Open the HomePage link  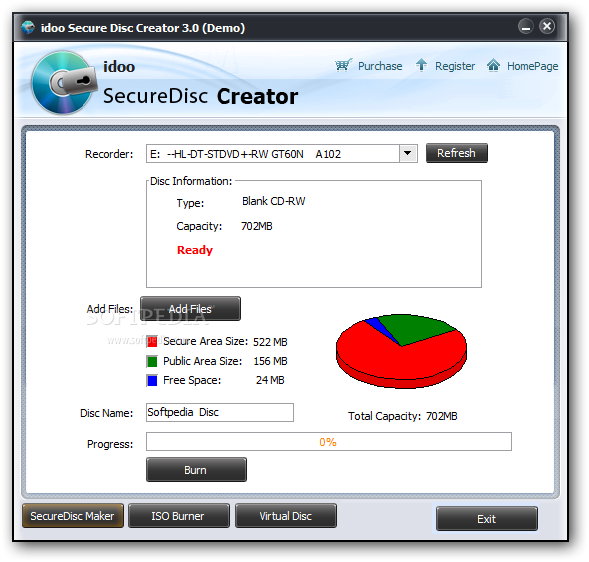pos(532,66)
